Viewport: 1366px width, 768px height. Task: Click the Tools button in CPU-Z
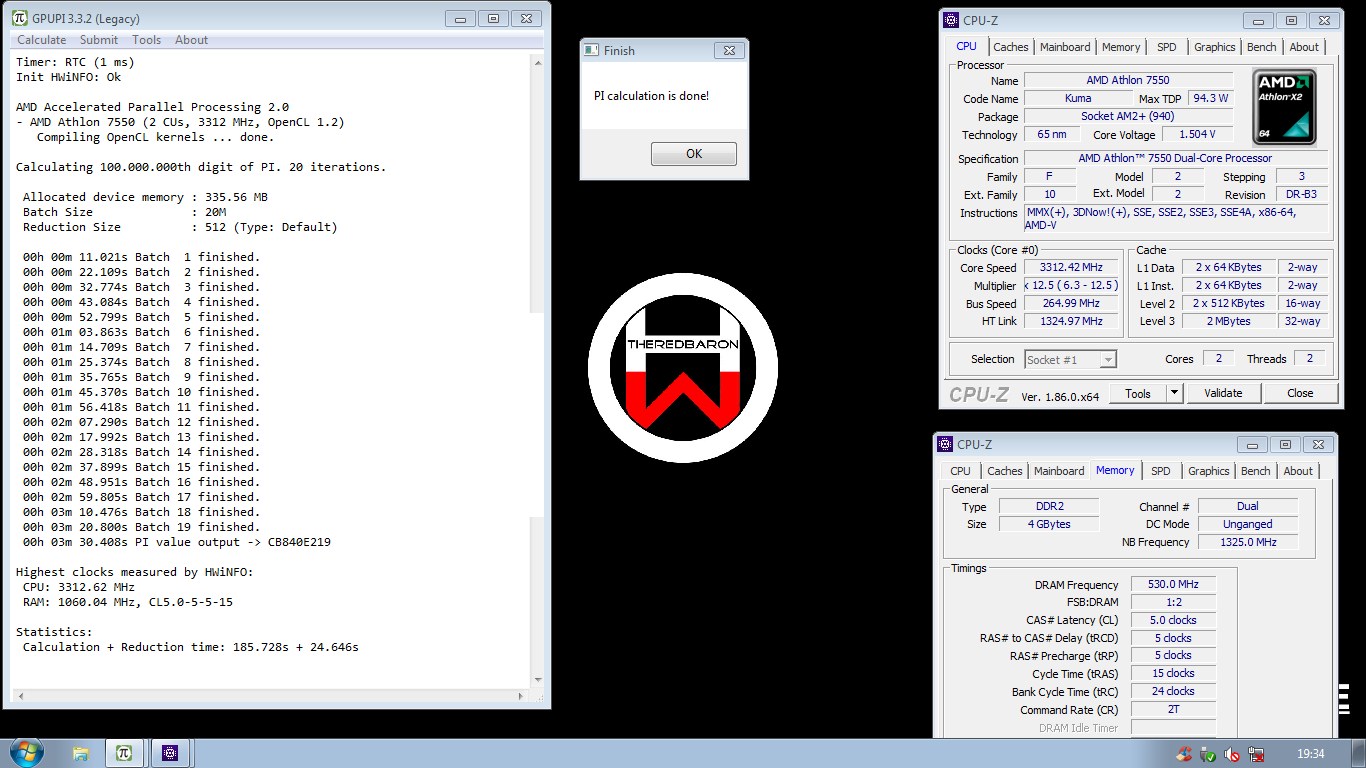(x=1138, y=394)
